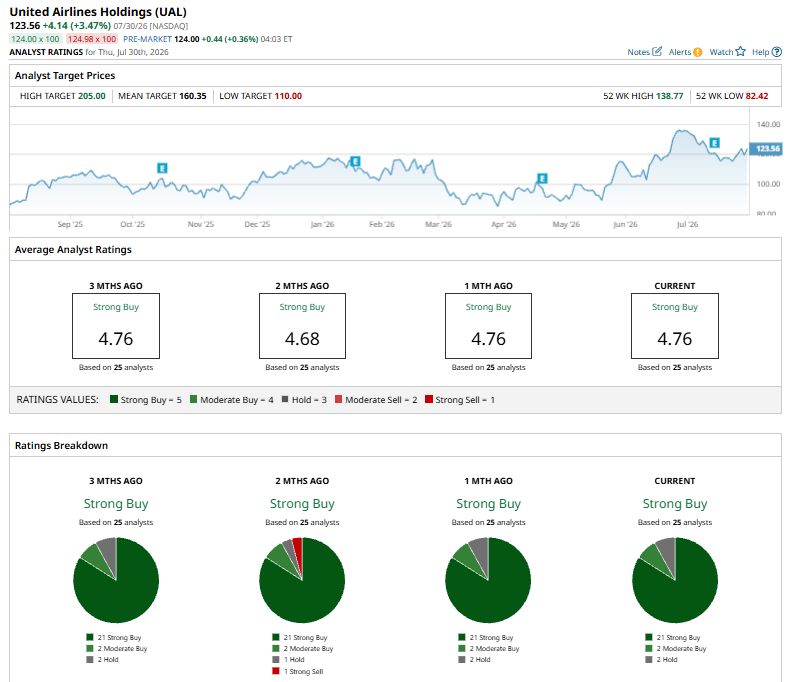This screenshot has width=786, height=682.
Task: Open the Notes edit icon
Action: coord(657,51)
